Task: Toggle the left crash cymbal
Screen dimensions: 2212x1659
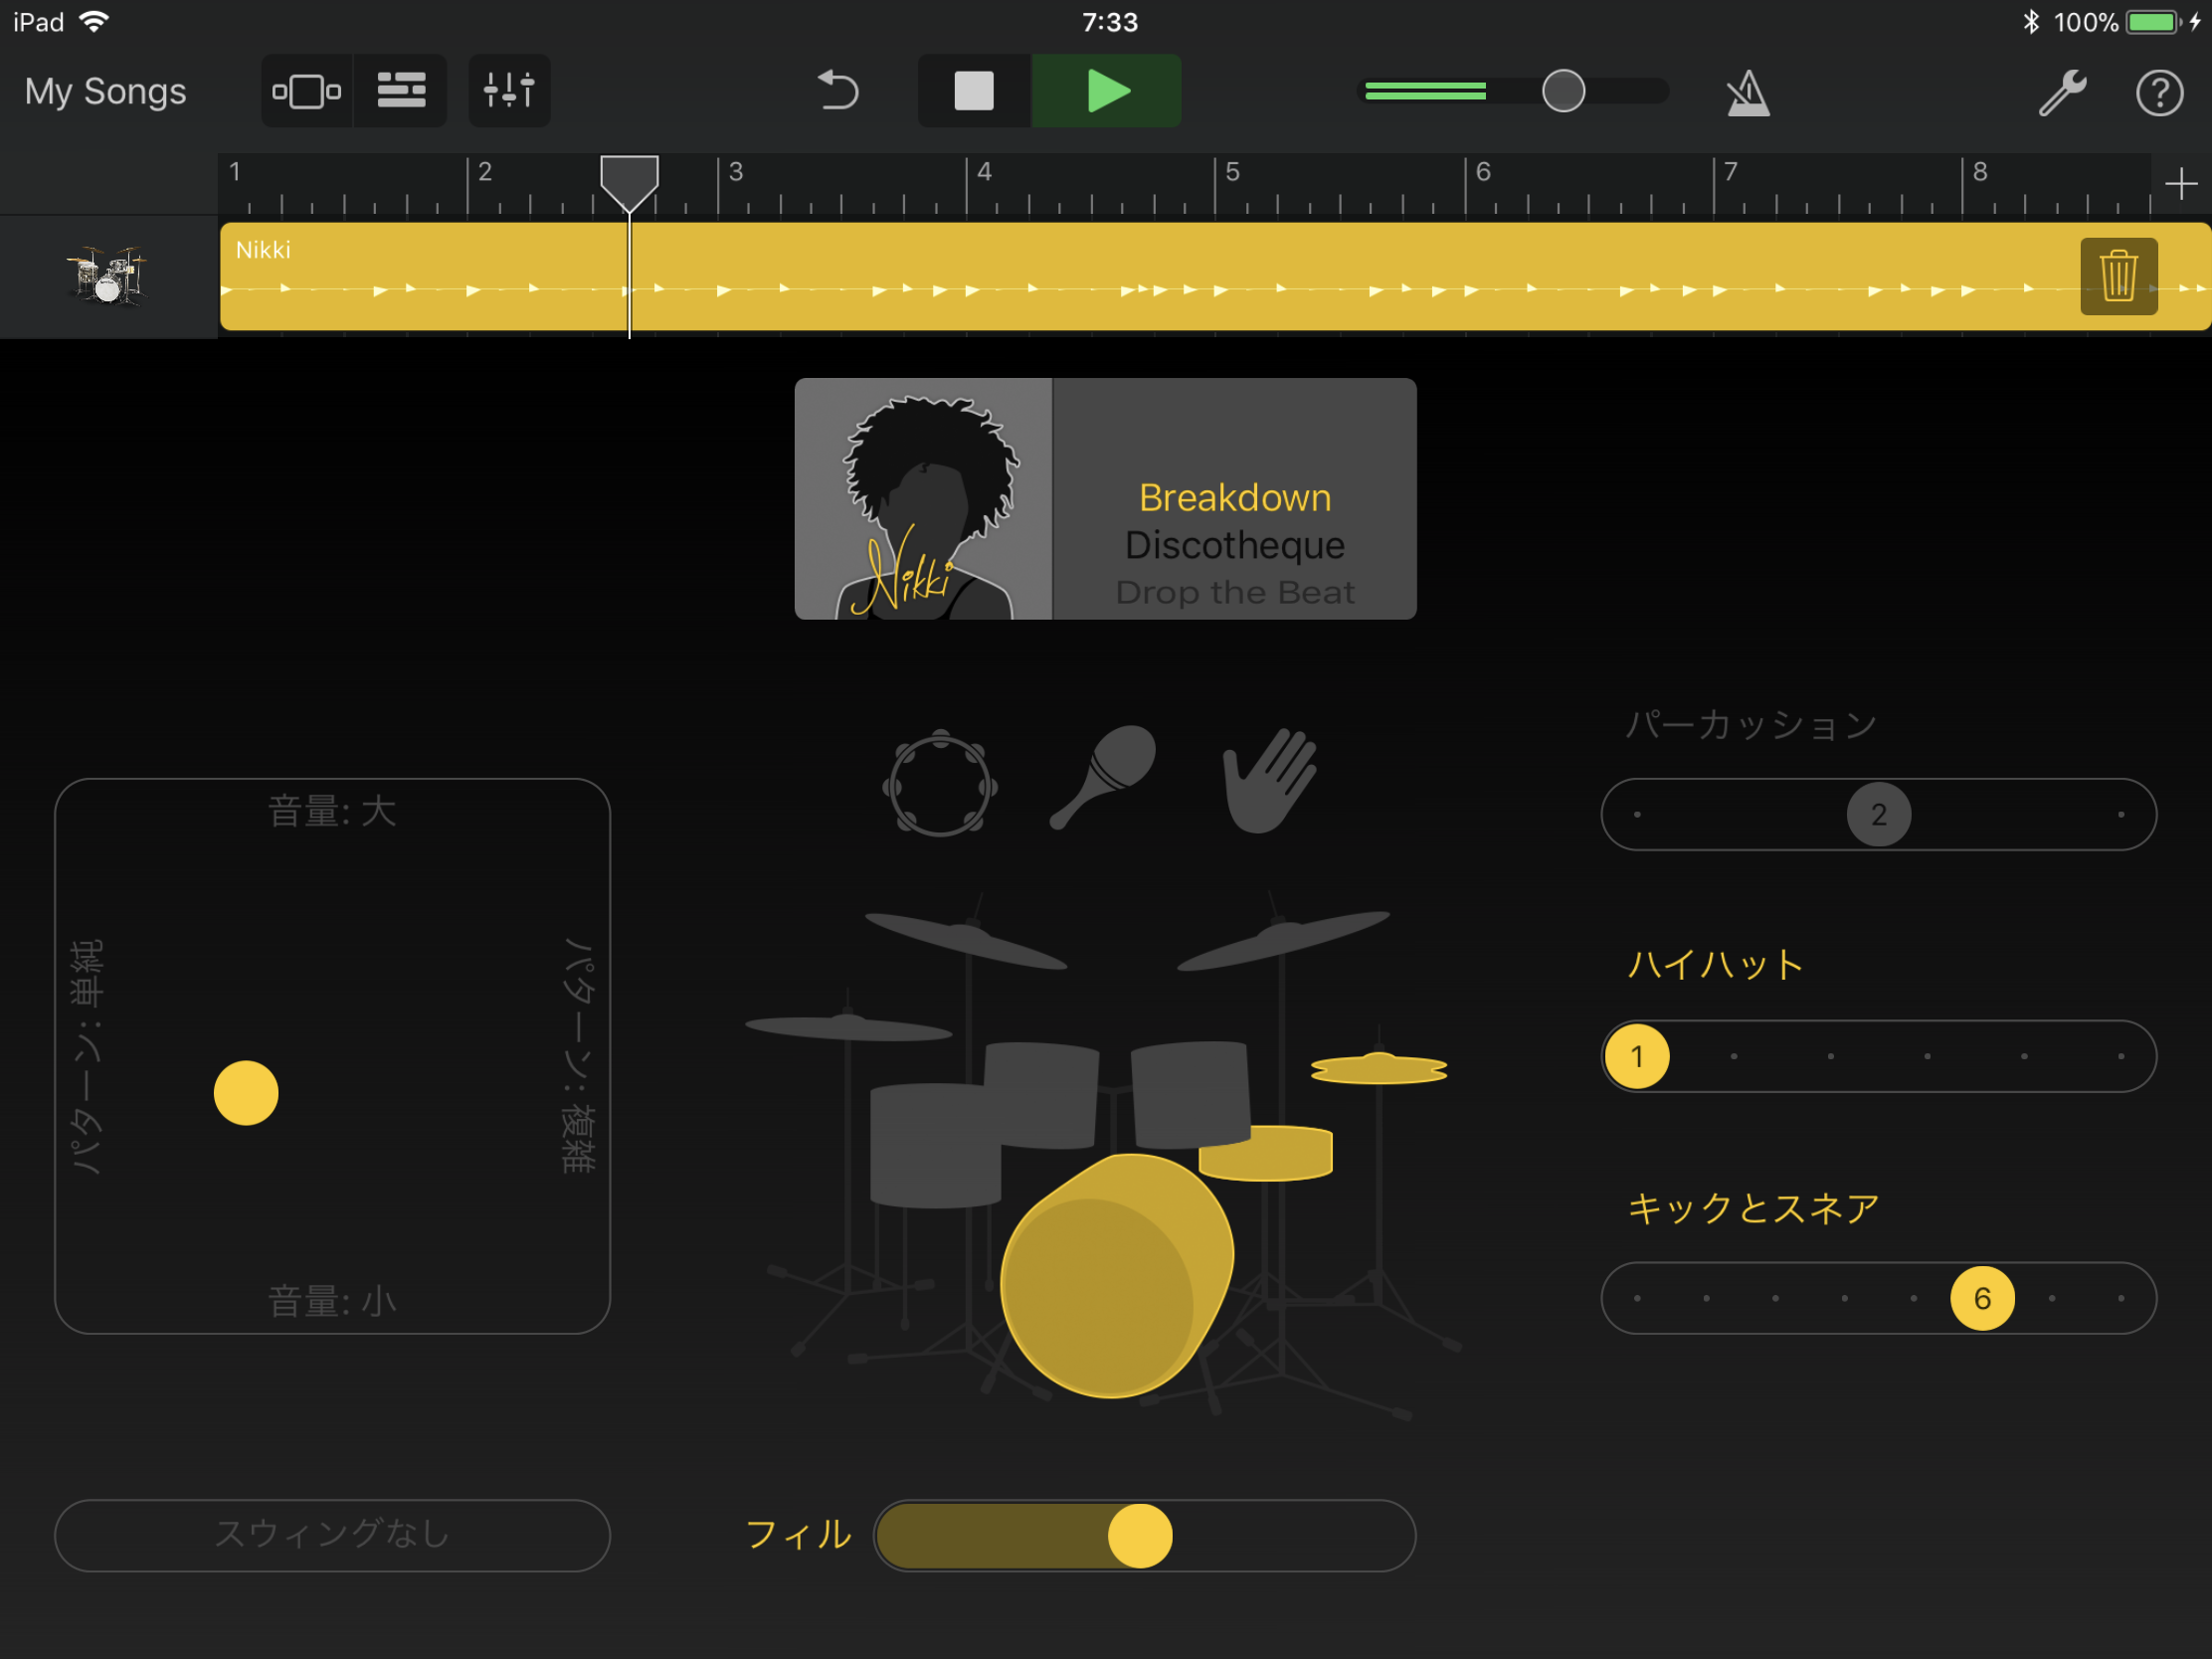Action: coord(965,939)
